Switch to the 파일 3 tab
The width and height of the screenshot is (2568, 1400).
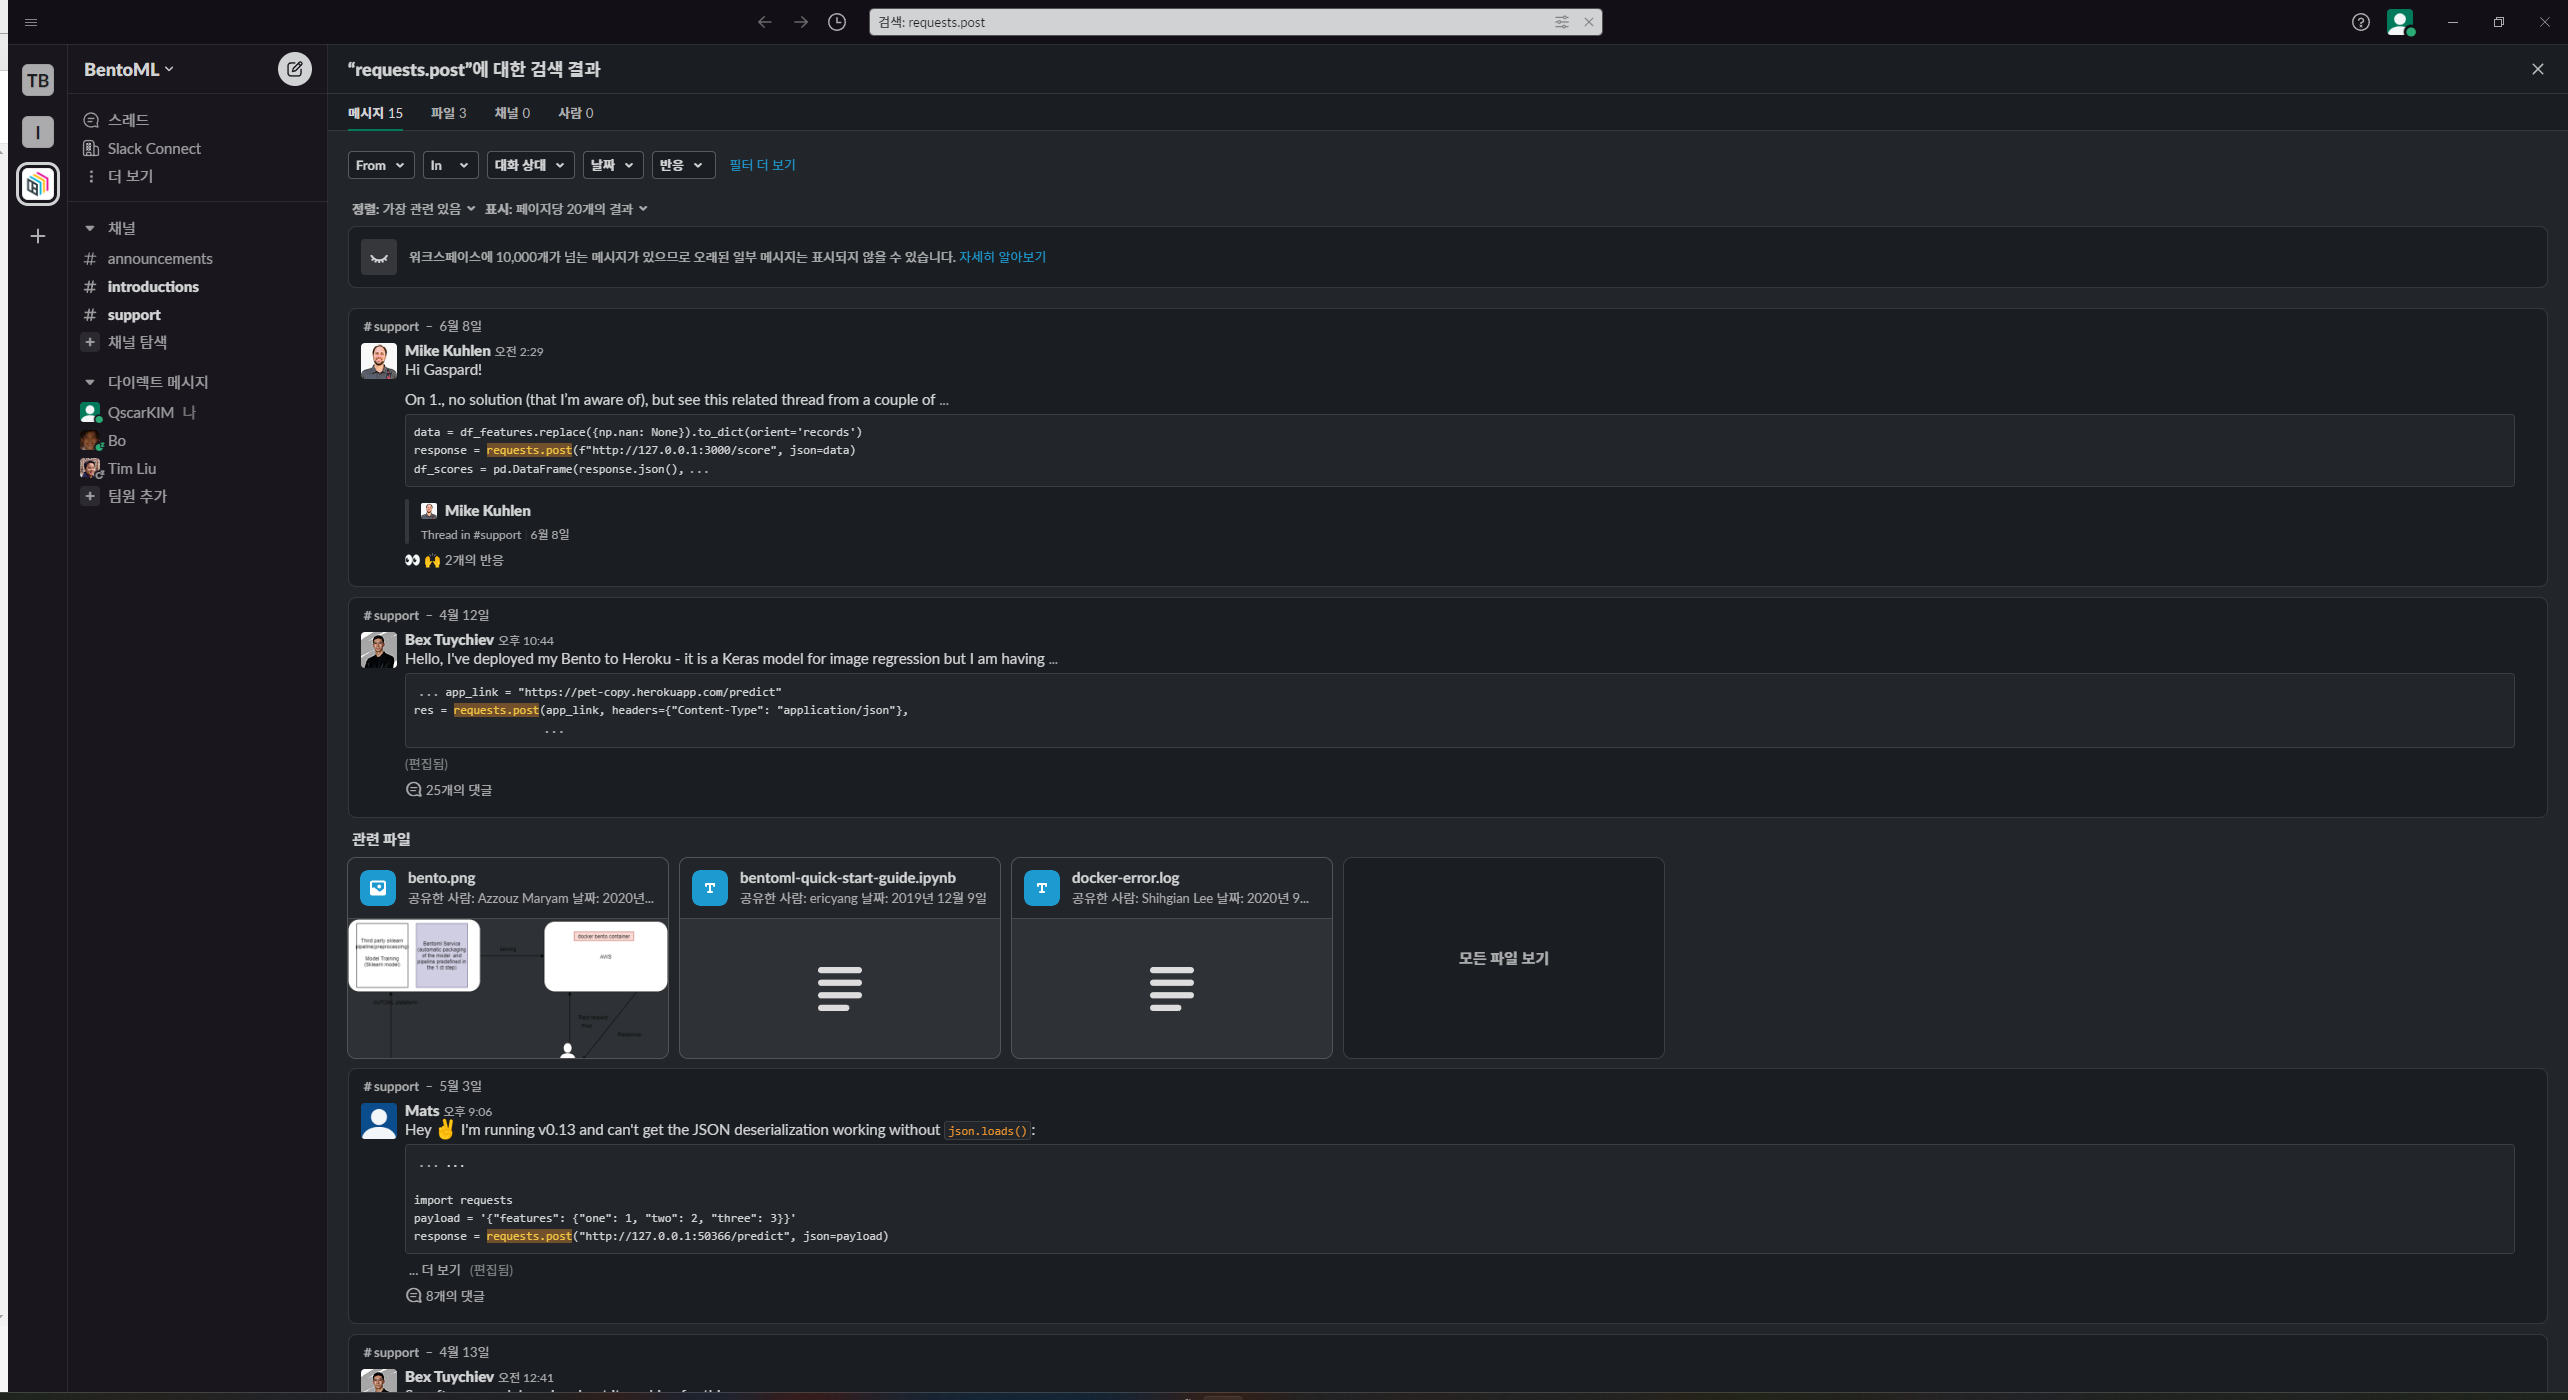(448, 113)
